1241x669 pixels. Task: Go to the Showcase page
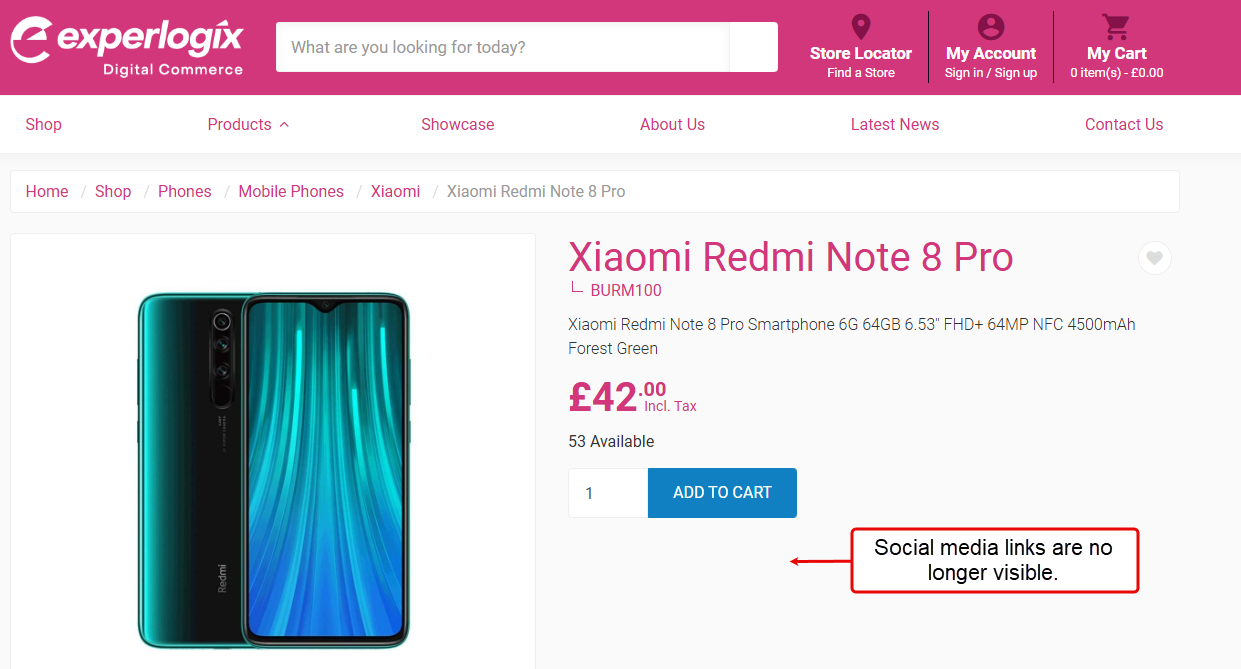click(457, 125)
